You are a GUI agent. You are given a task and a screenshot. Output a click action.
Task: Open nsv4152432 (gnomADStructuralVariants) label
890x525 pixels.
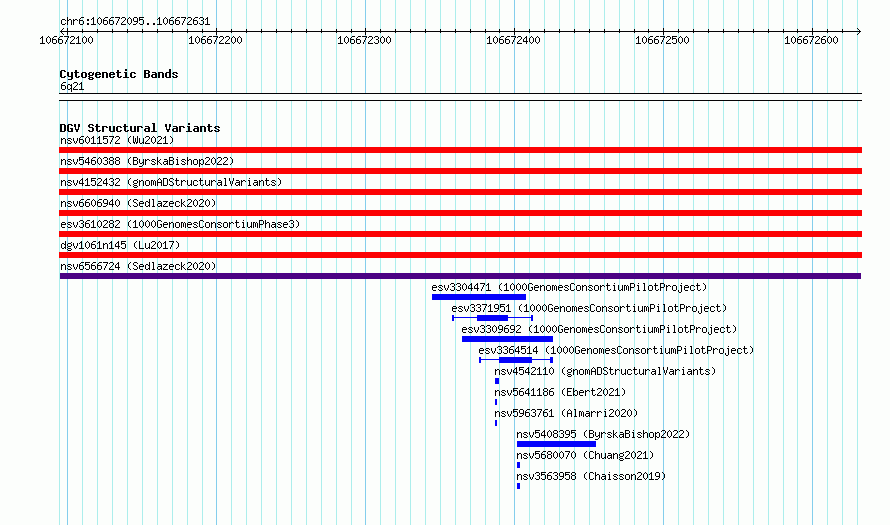(x=171, y=182)
